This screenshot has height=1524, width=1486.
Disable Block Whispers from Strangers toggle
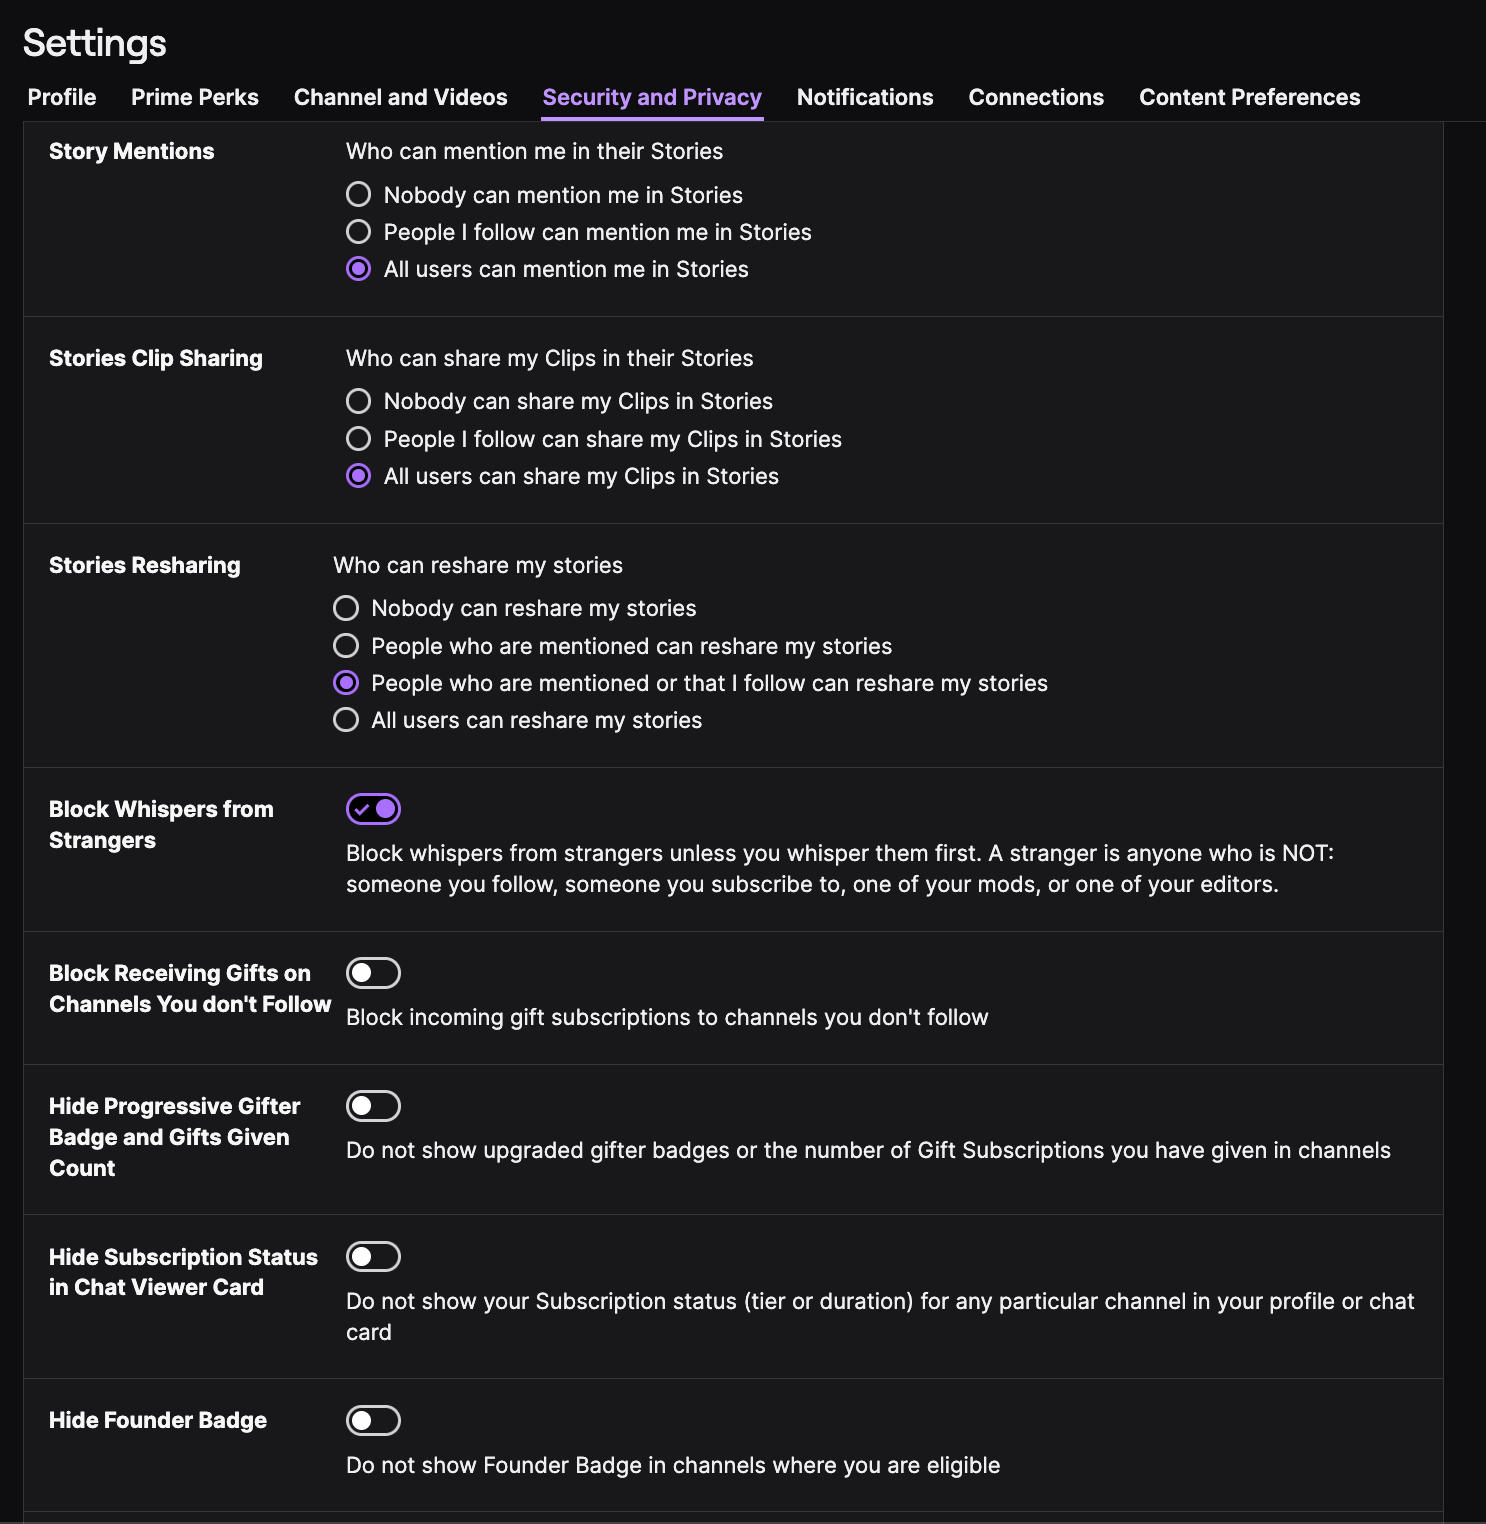pyautogui.click(x=373, y=809)
